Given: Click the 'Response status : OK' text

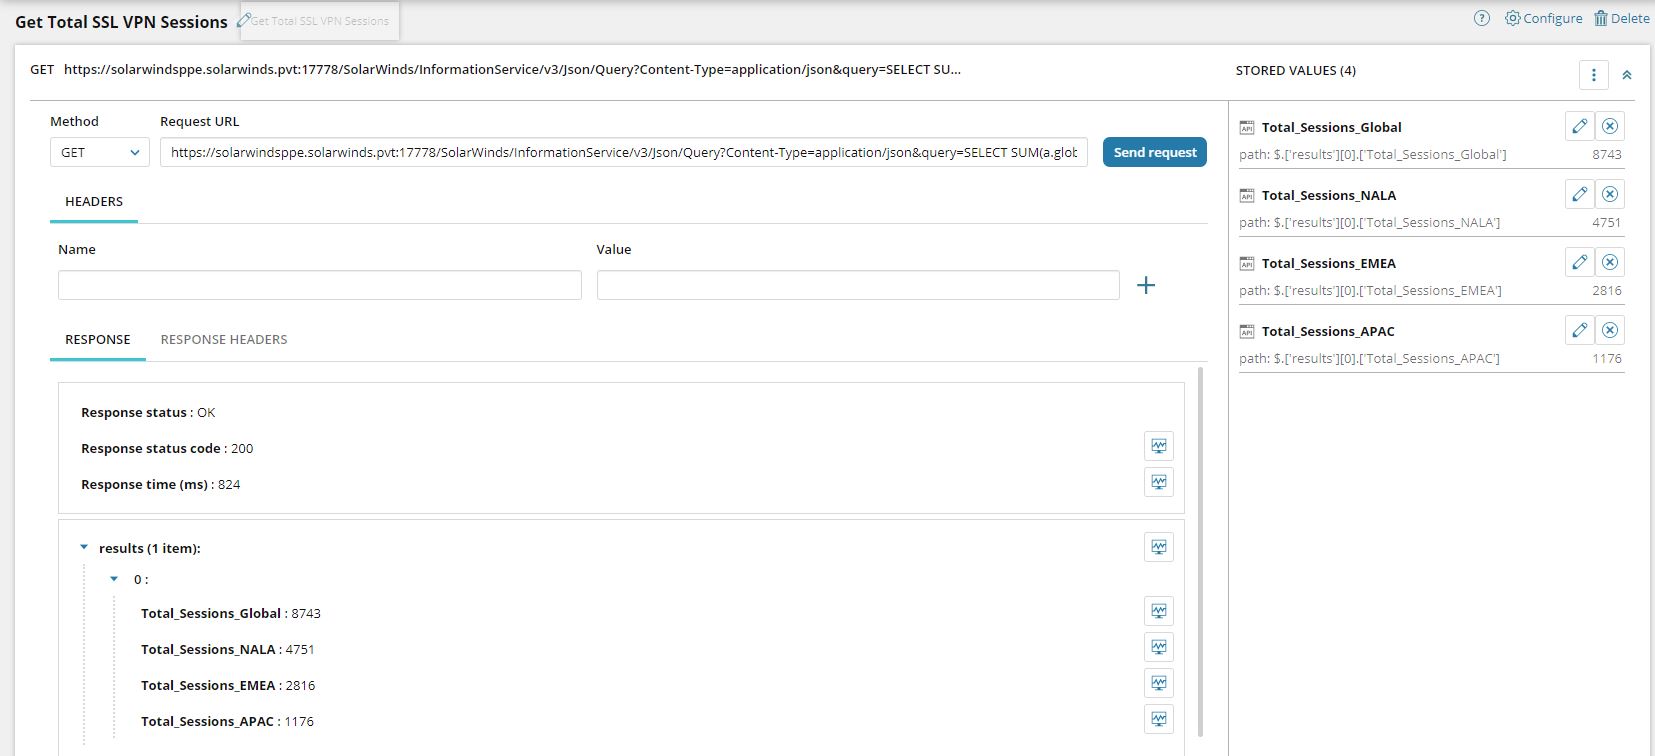Looking at the screenshot, I should [x=148, y=413].
